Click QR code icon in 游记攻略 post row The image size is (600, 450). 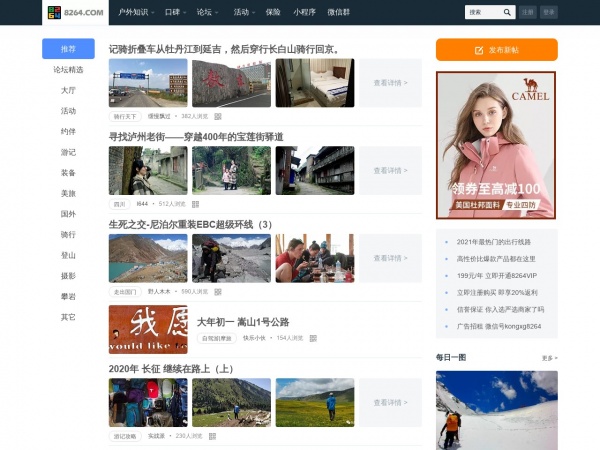(x=212, y=436)
